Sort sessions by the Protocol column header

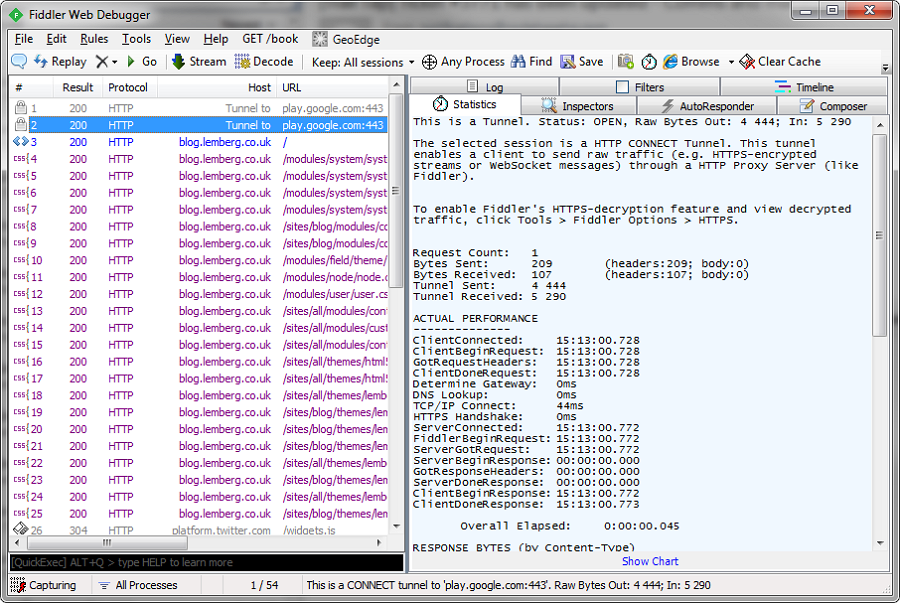click(128, 87)
